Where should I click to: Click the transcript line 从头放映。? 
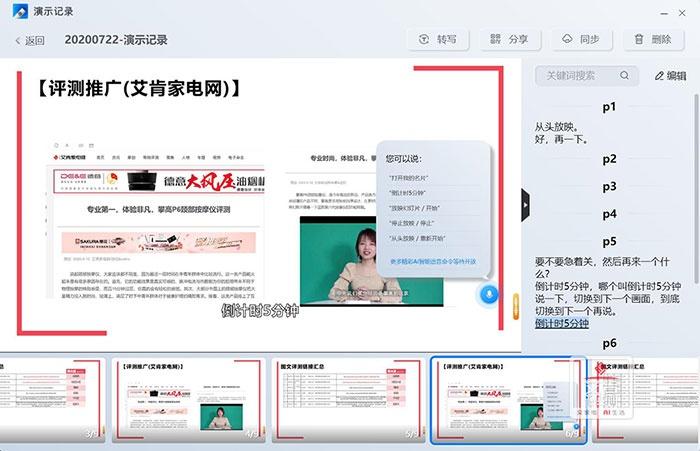pyautogui.click(x=557, y=127)
